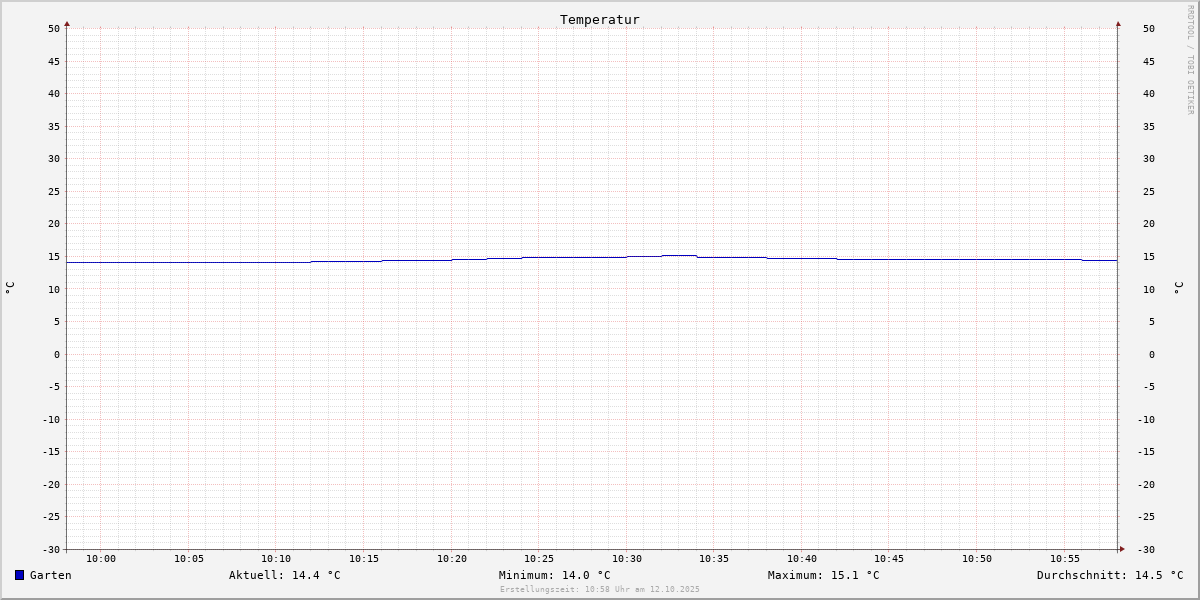The width and height of the screenshot is (1200, 600).
Task: Click the 10:10 time axis label
Action: tap(276, 559)
